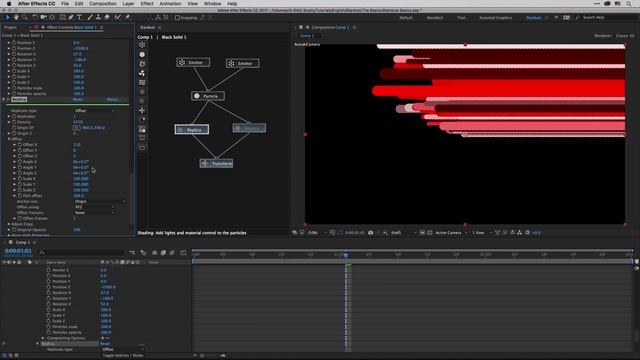Click the 0:00:01:01 timecode in timeline
Viewport: 640px width, 360px height.
click(x=18, y=251)
